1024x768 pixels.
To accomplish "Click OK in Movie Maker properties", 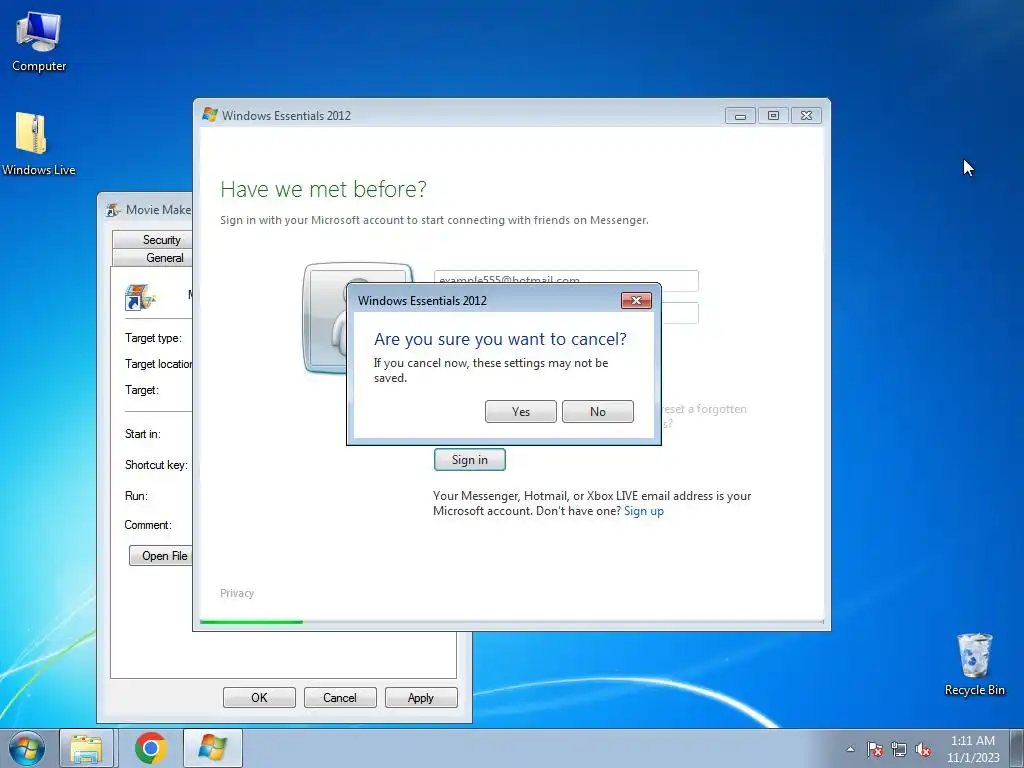I will coord(259,697).
